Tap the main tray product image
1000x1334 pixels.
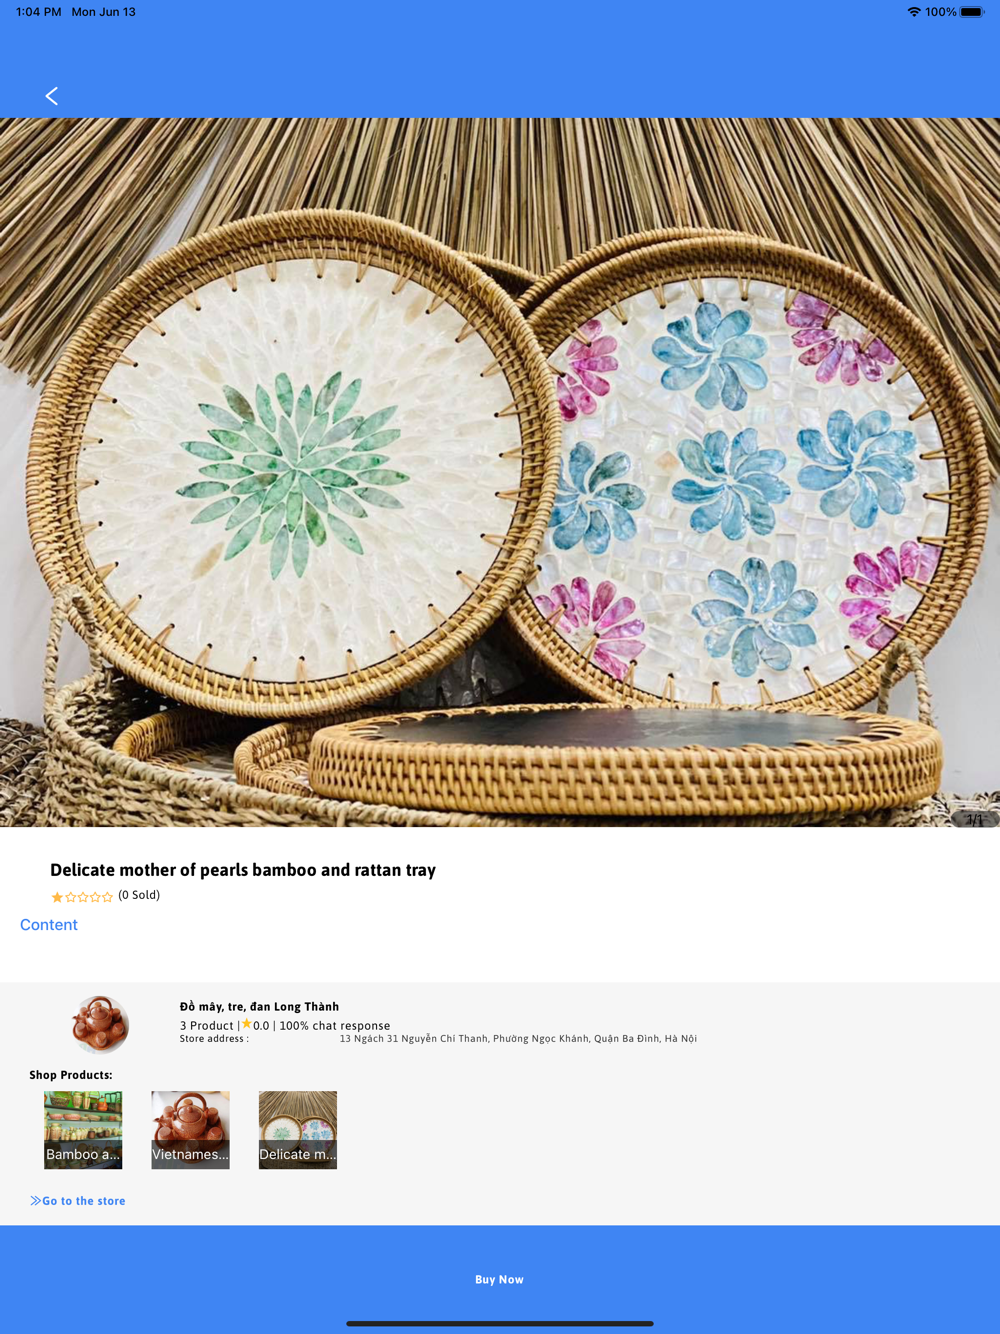(500, 472)
